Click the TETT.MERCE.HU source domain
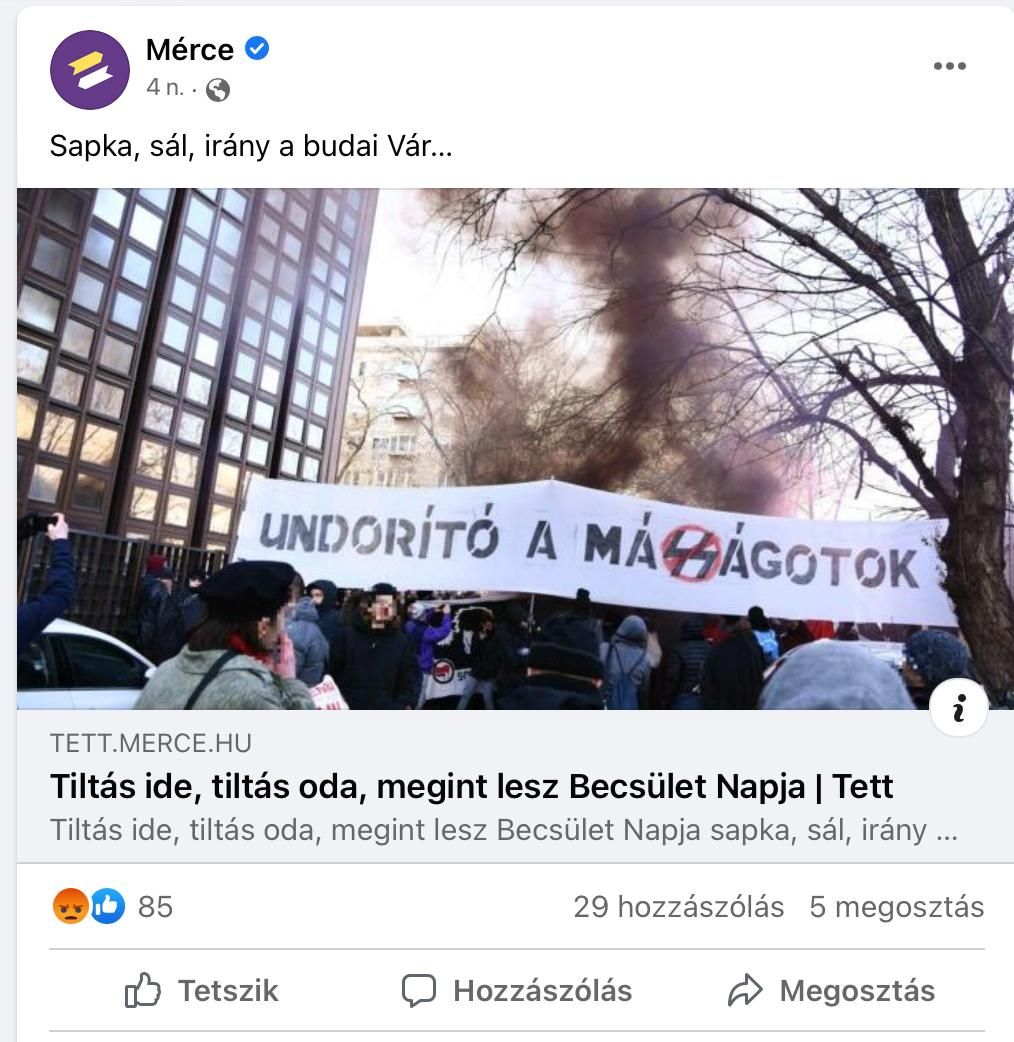 point(151,744)
